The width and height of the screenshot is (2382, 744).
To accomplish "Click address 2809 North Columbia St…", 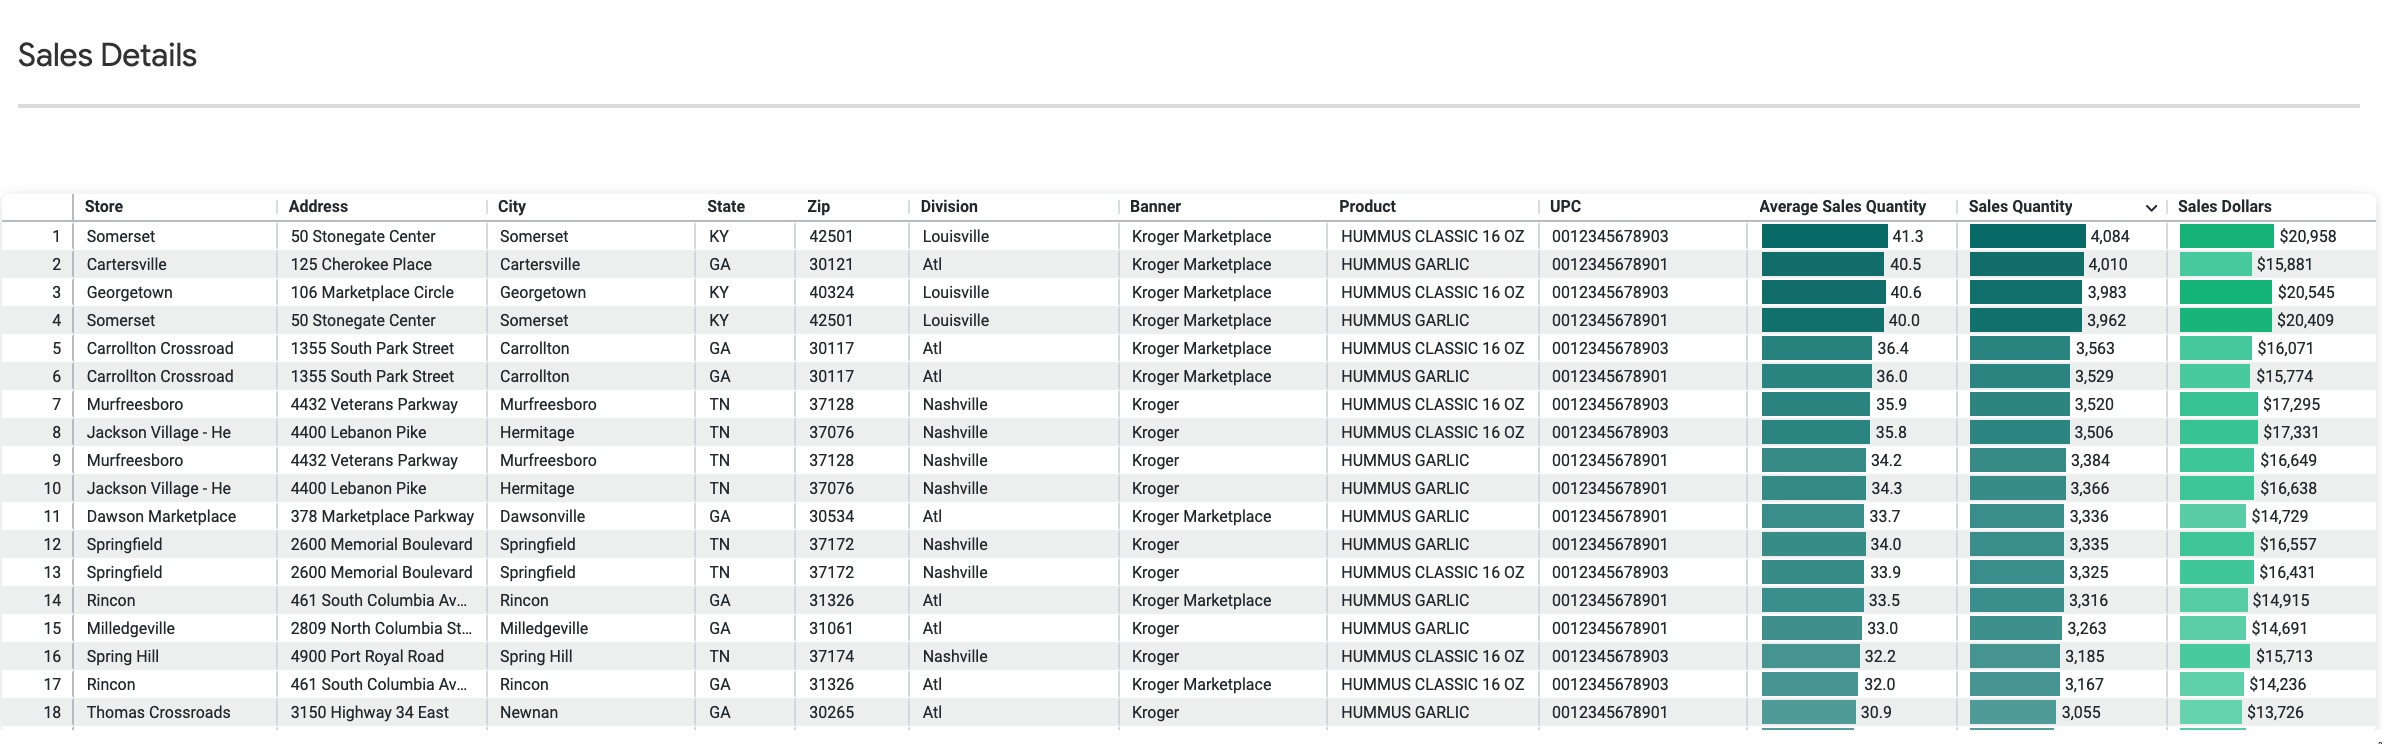I will point(381,628).
